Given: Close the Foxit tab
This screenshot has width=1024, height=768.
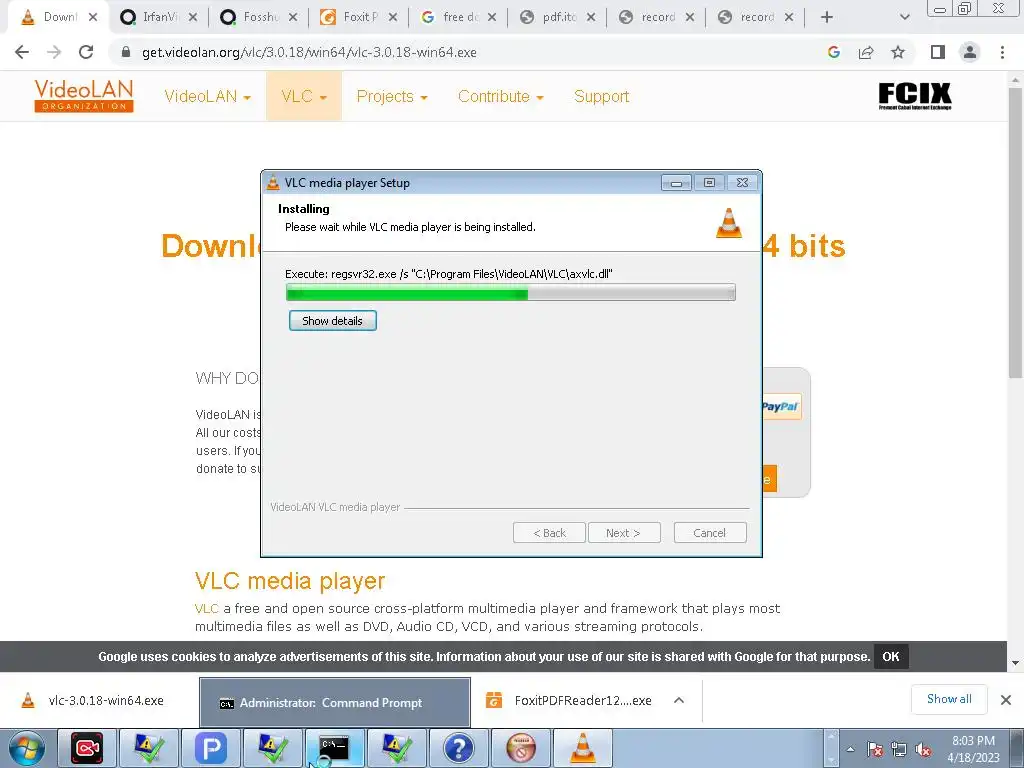Looking at the screenshot, I should (x=392, y=18).
